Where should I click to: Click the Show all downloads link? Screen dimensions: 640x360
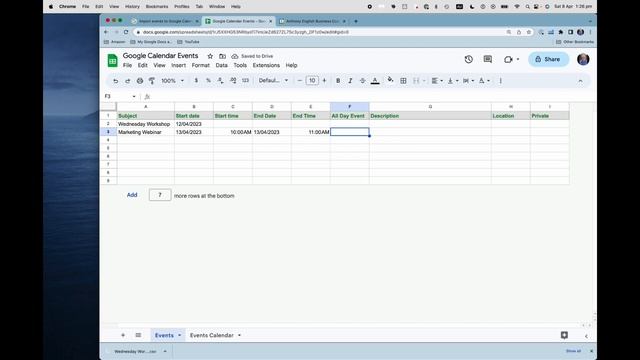pos(573,351)
